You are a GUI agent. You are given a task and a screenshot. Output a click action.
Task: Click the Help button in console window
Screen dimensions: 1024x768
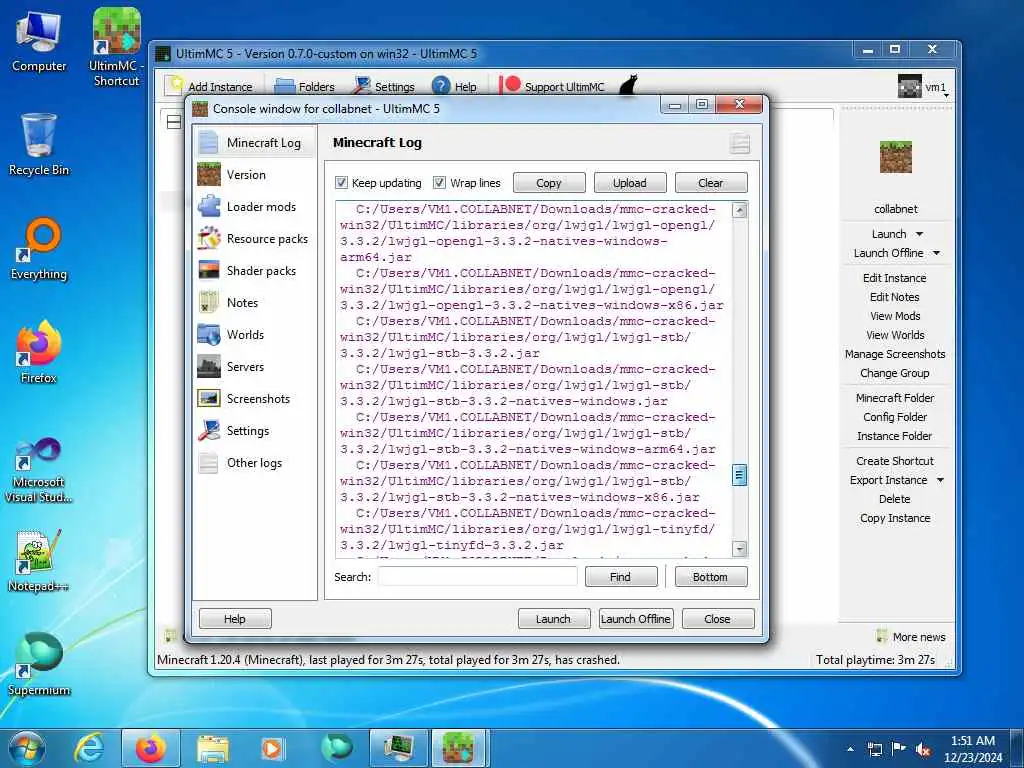pos(235,618)
